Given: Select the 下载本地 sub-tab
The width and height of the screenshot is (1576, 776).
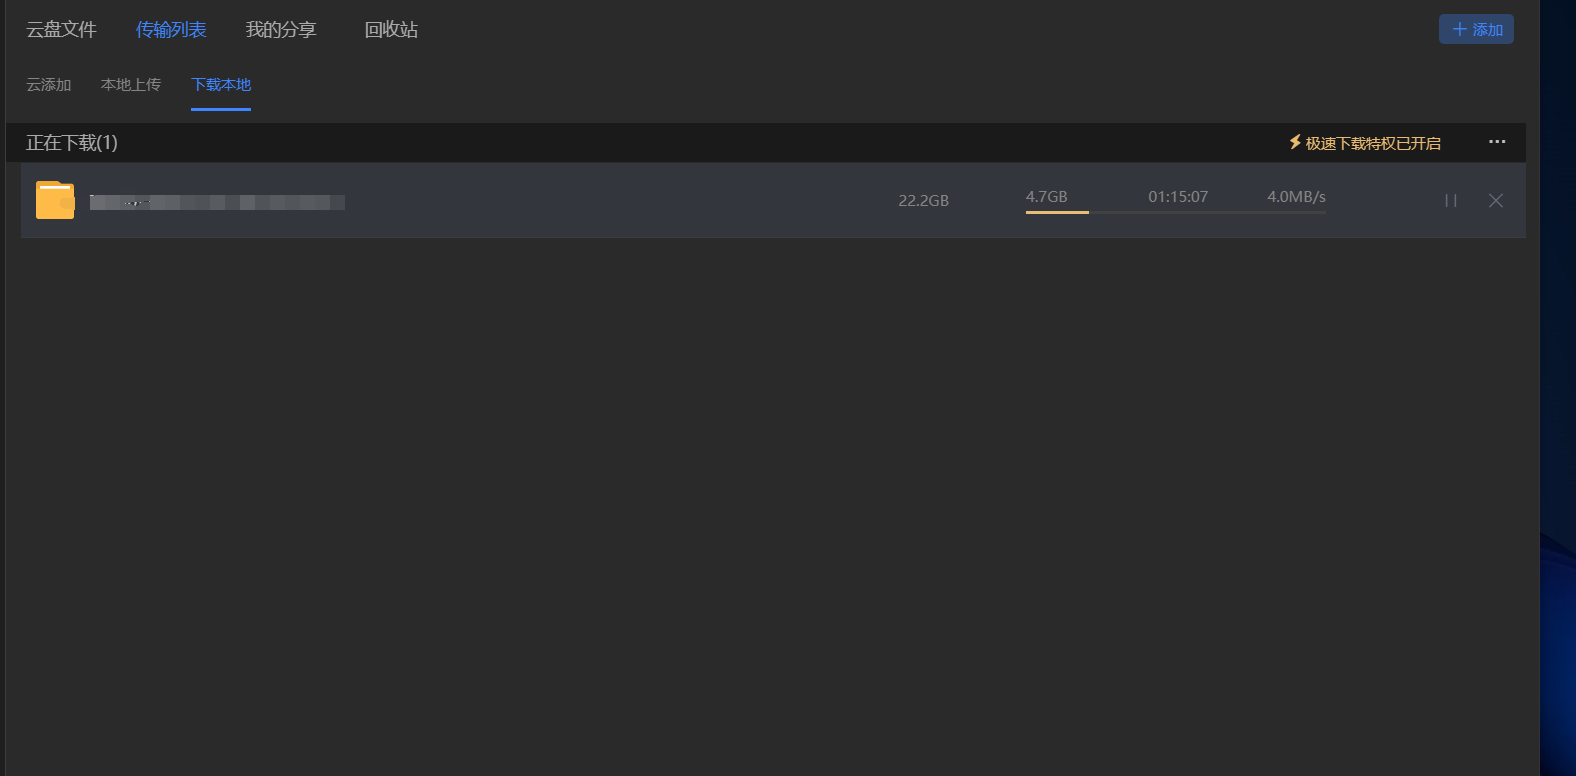Looking at the screenshot, I should 221,85.
